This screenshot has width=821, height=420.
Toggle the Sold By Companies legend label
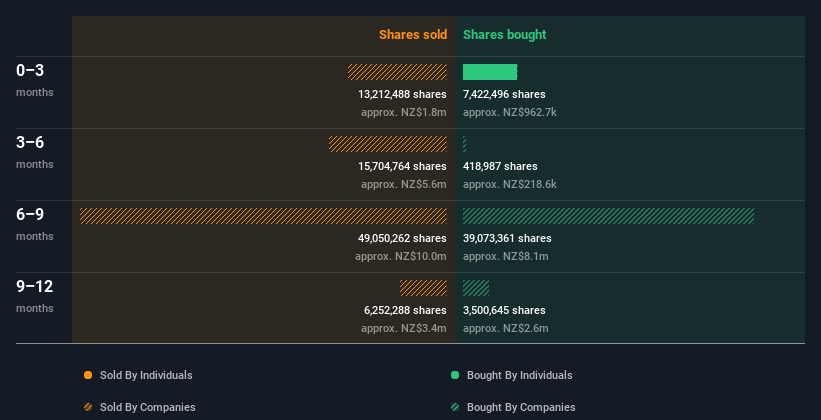pos(147,407)
